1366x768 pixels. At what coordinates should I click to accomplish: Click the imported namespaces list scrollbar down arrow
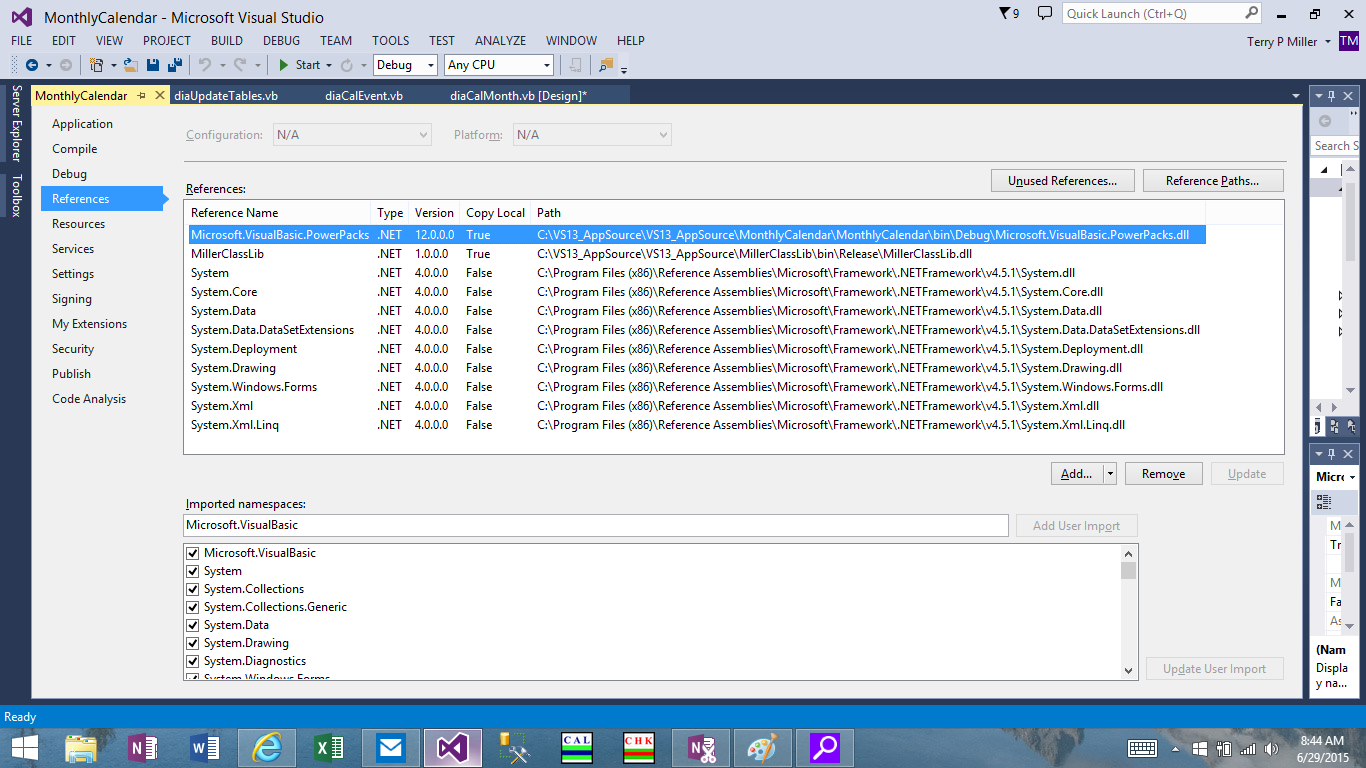pos(1129,671)
